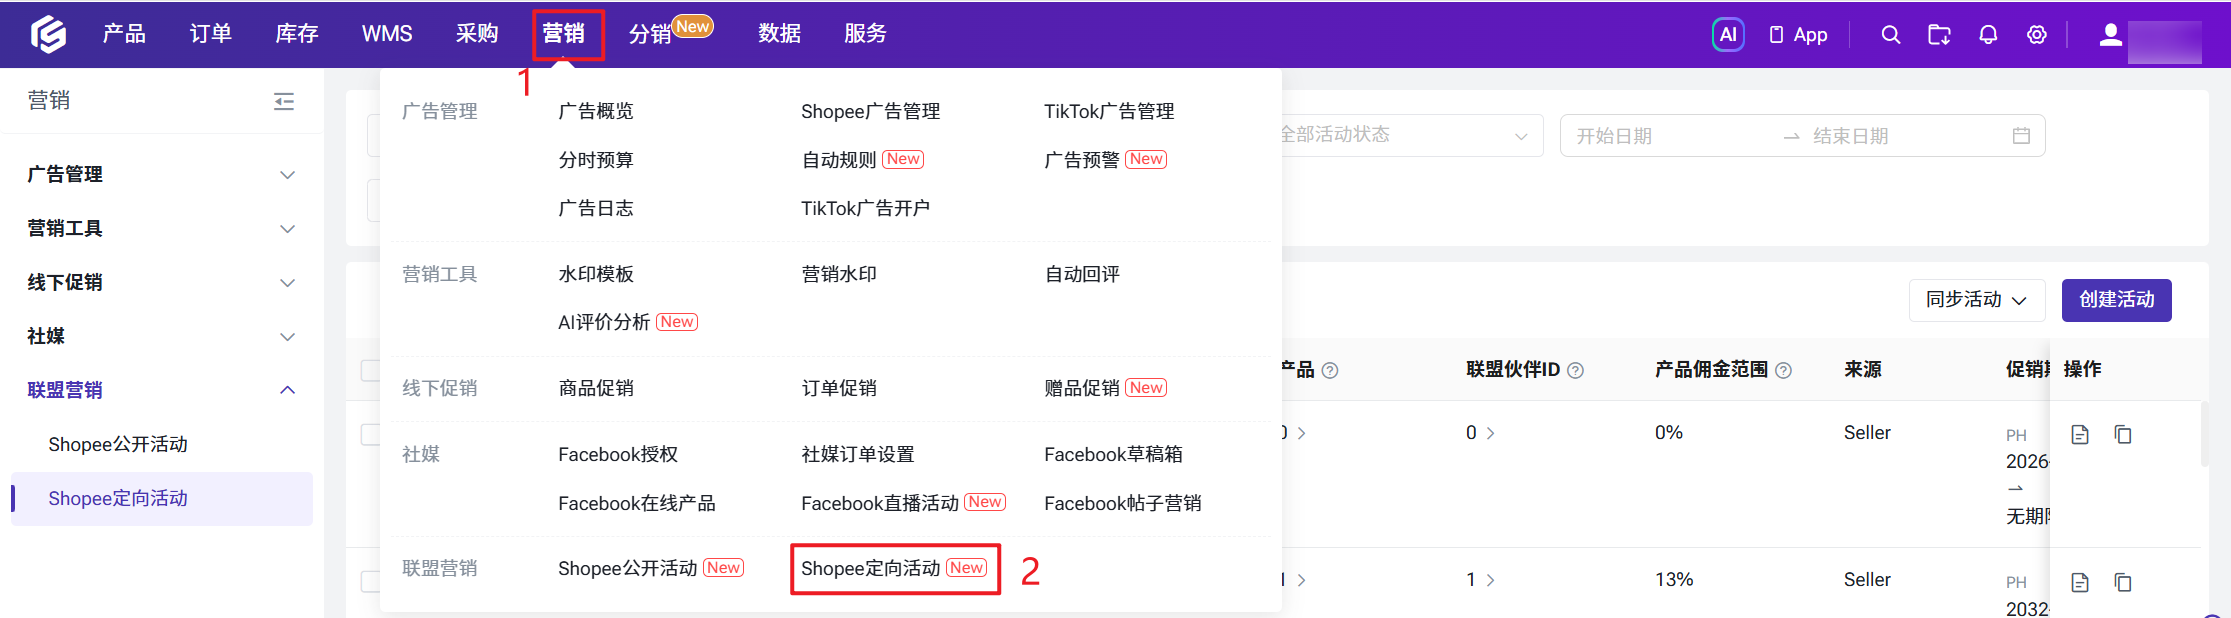Open the settings gear icon
This screenshot has height=618, width=2231.
[x=2036, y=35]
